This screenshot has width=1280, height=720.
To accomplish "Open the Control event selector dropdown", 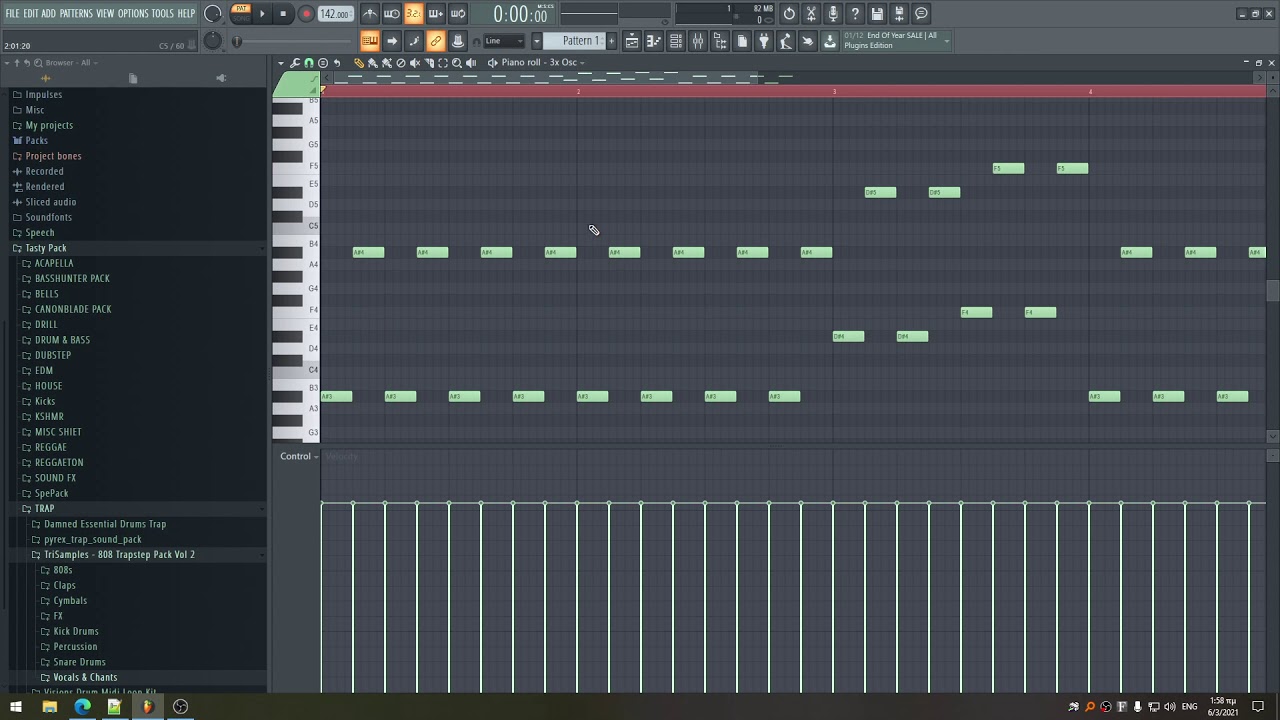I will click(299, 456).
